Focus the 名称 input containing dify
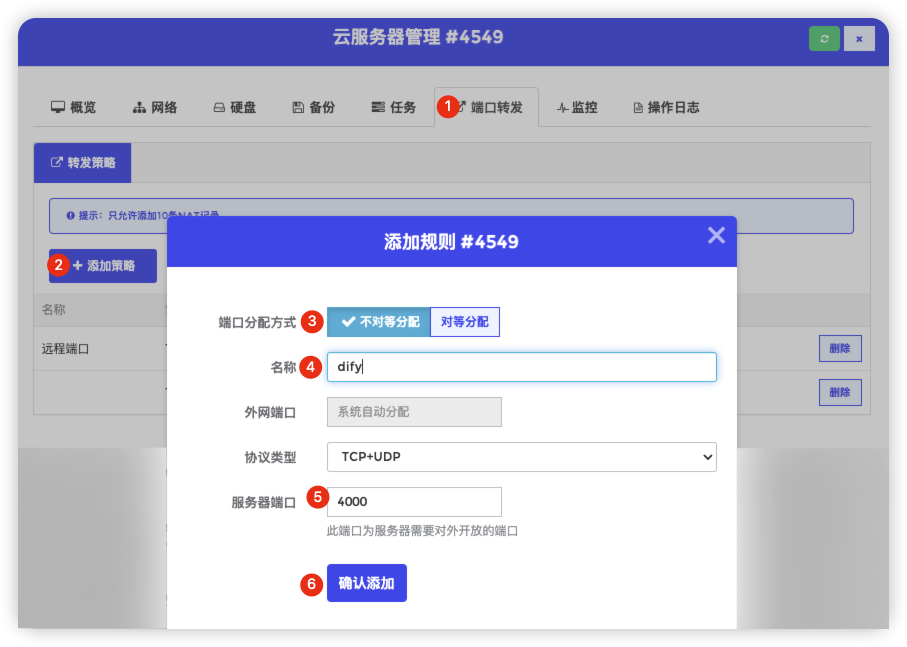This screenshot has width=907, height=647. click(522, 367)
